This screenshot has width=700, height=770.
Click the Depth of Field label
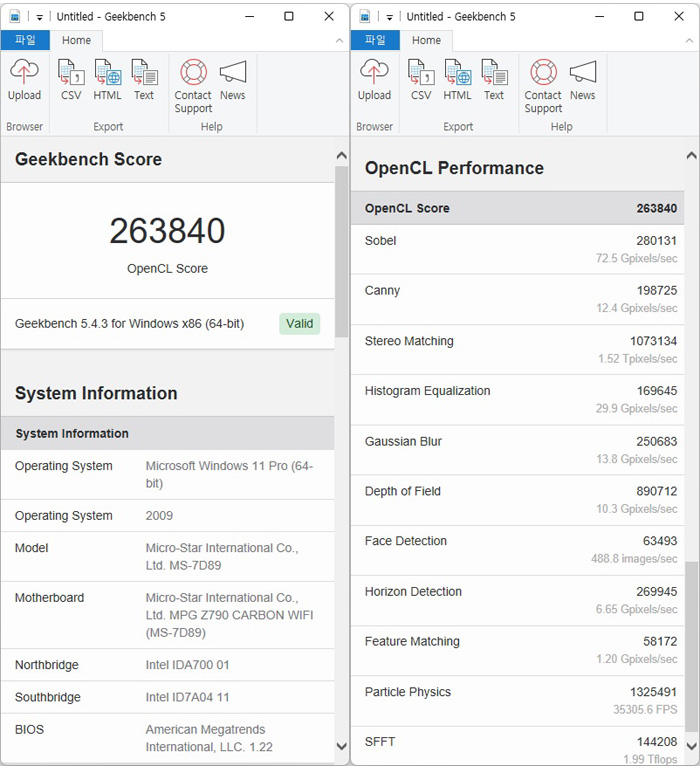click(403, 491)
